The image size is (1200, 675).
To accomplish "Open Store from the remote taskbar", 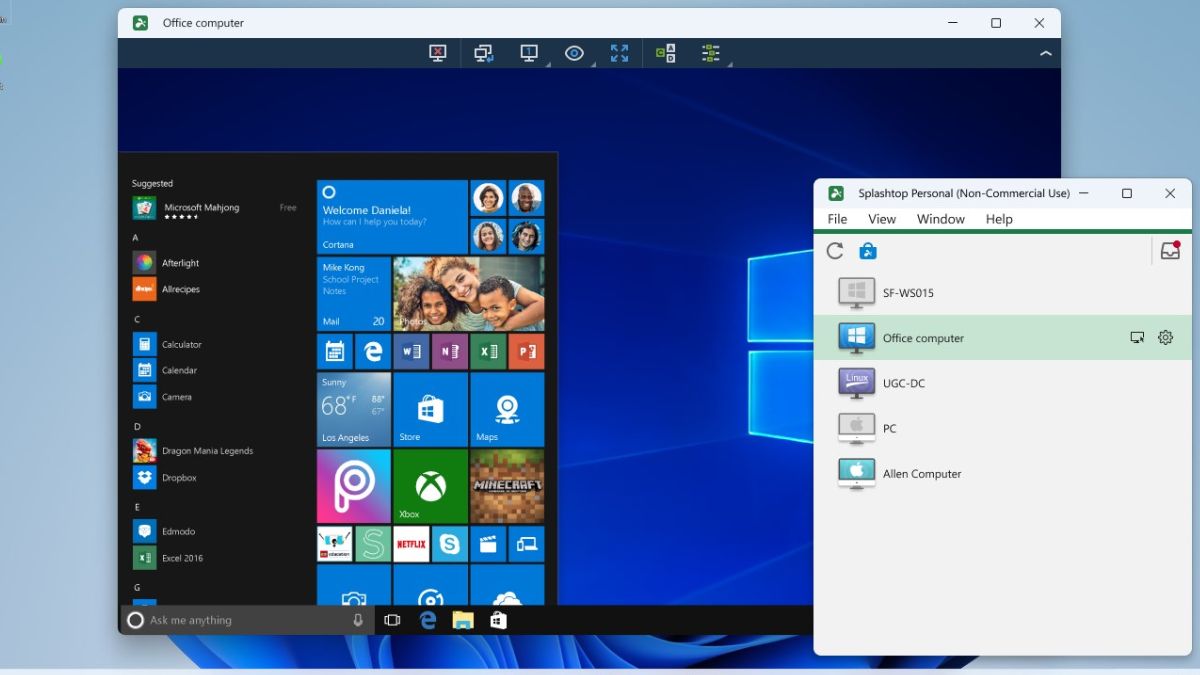I will click(497, 620).
